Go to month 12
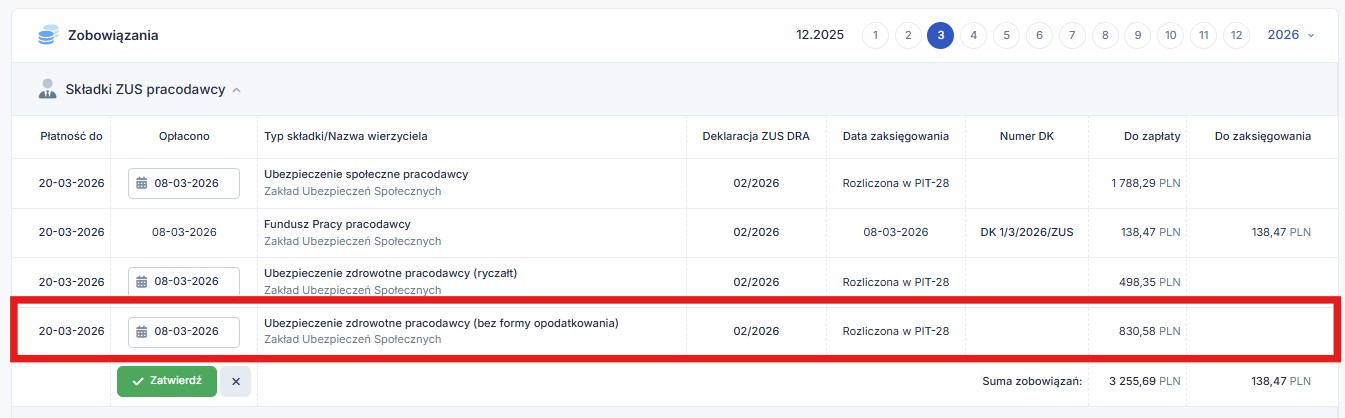Image resolution: width=1345 pixels, height=418 pixels. pyautogui.click(x=1237, y=35)
